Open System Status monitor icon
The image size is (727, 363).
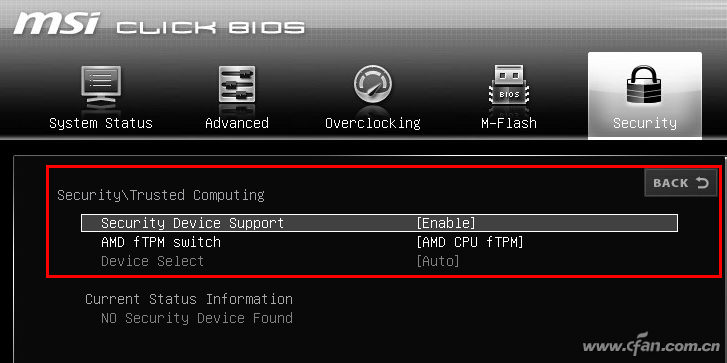point(101,87)
